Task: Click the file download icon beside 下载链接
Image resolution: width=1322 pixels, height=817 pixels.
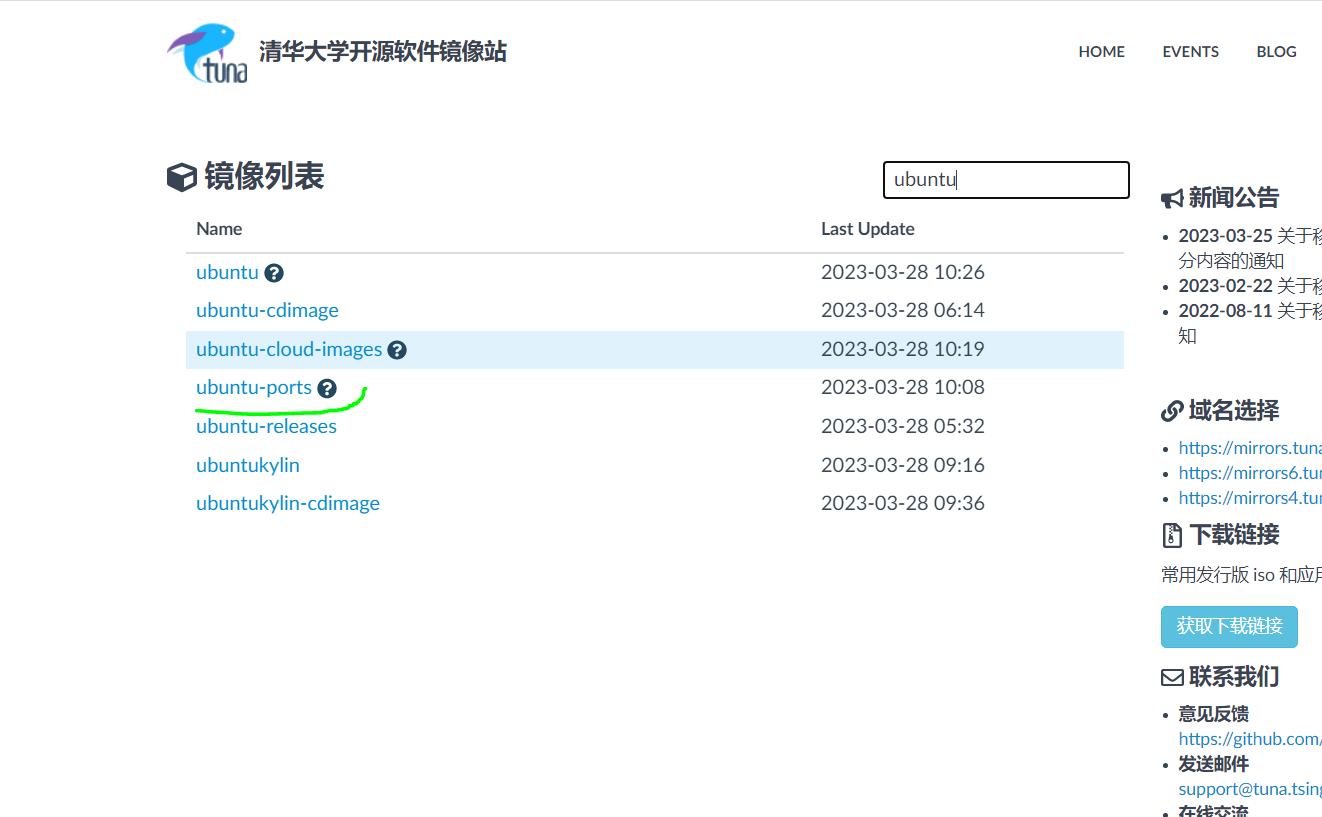Action: (x=1171, y=535)
